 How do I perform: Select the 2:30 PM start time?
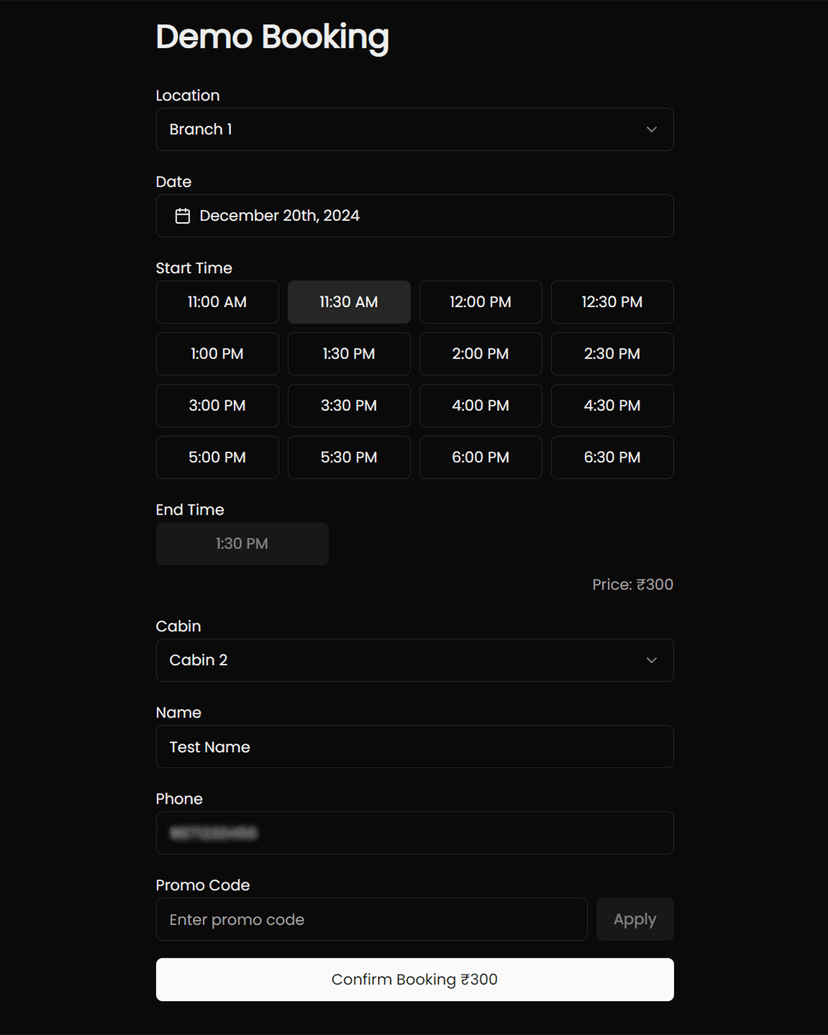[612, 353]
